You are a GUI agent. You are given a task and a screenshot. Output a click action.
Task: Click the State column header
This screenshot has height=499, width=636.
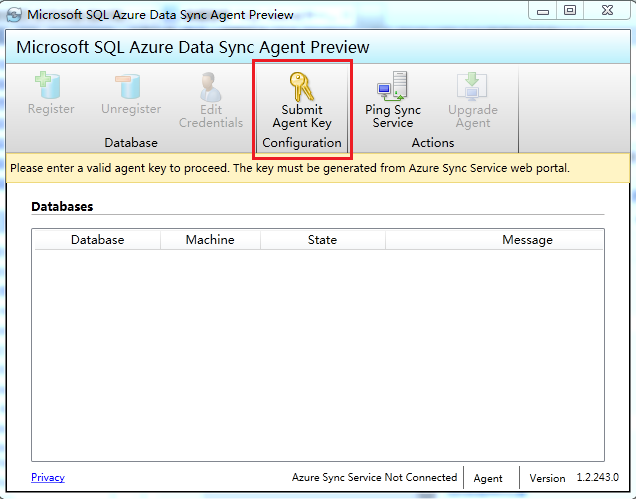(322, 240)
